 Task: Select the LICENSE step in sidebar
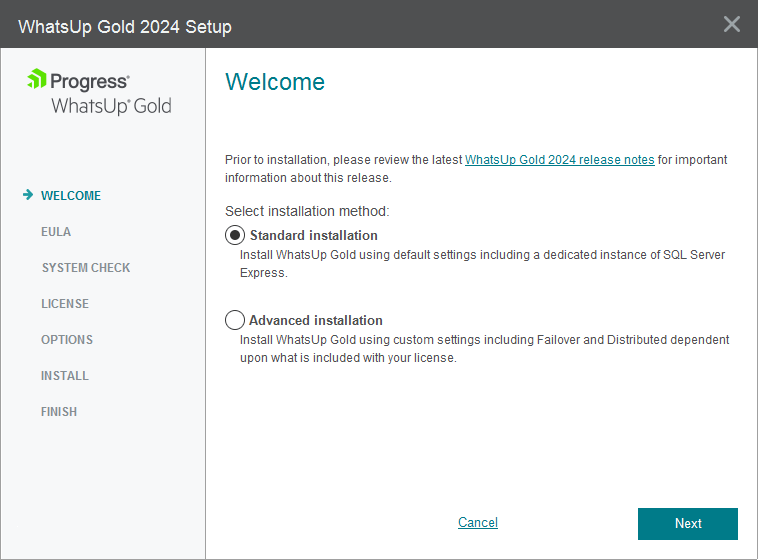pyautogui.click(x=65, y=304)
